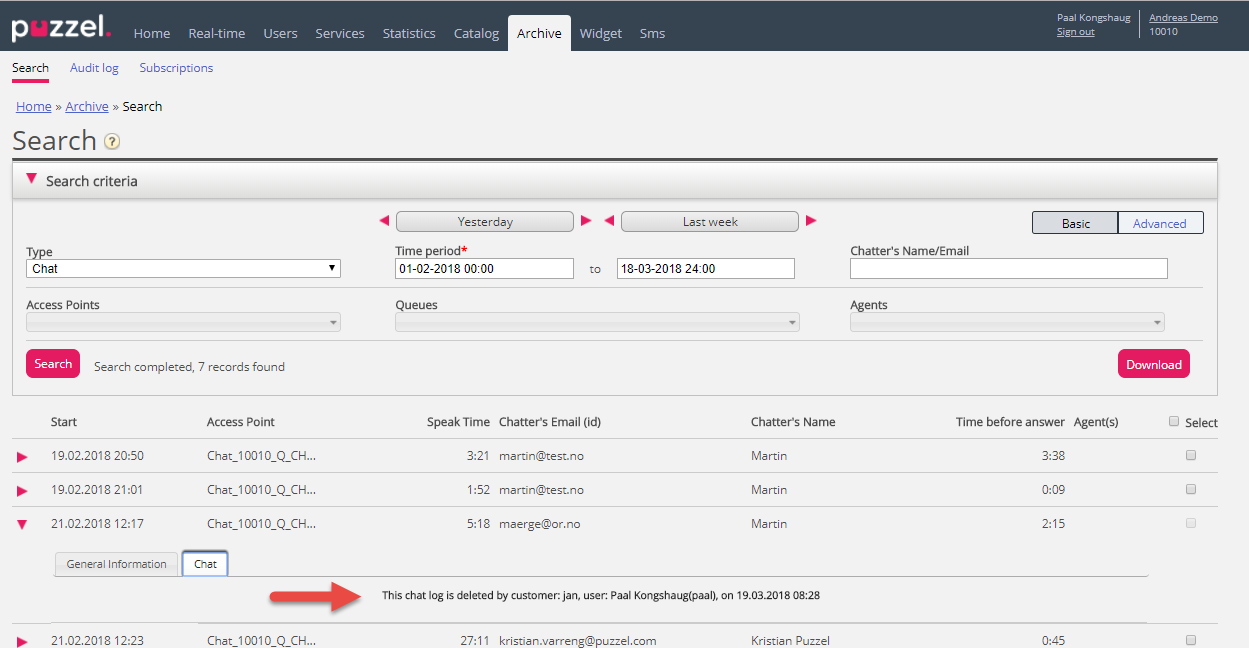Viewport: 1249px width, 648px height.
Task: Click the Download button
Action: (1153, 365)
